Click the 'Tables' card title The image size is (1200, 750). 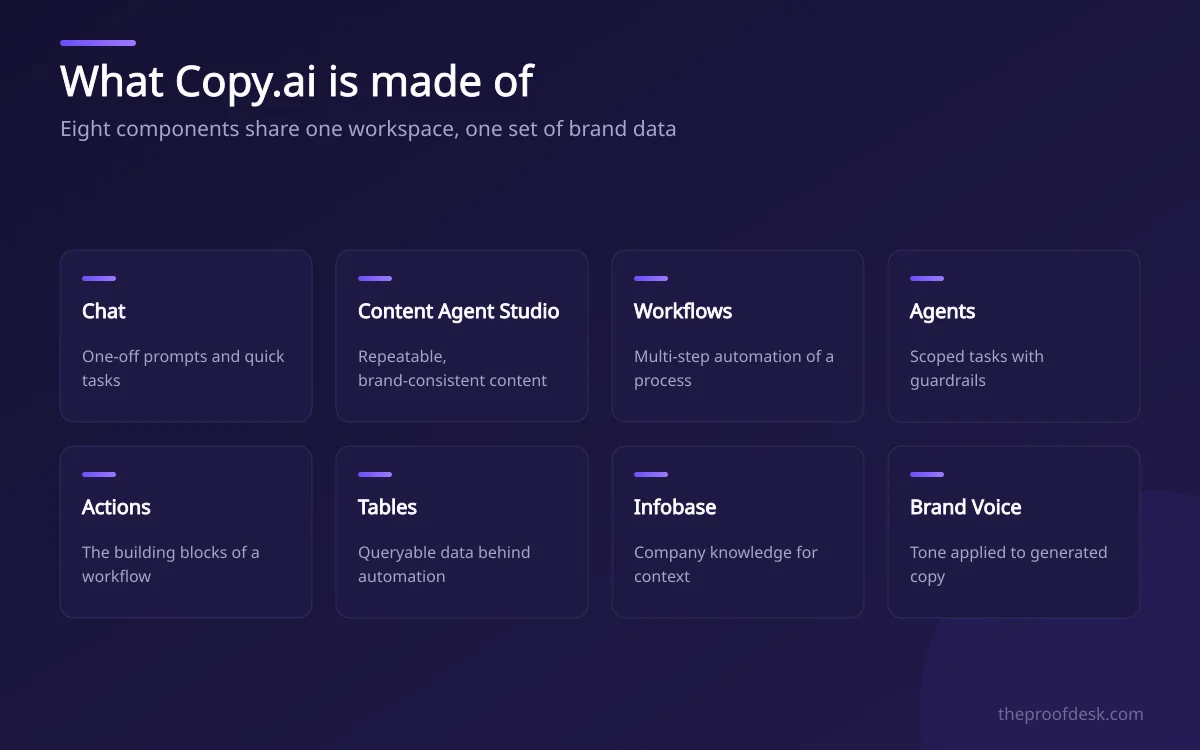[387, 507]
